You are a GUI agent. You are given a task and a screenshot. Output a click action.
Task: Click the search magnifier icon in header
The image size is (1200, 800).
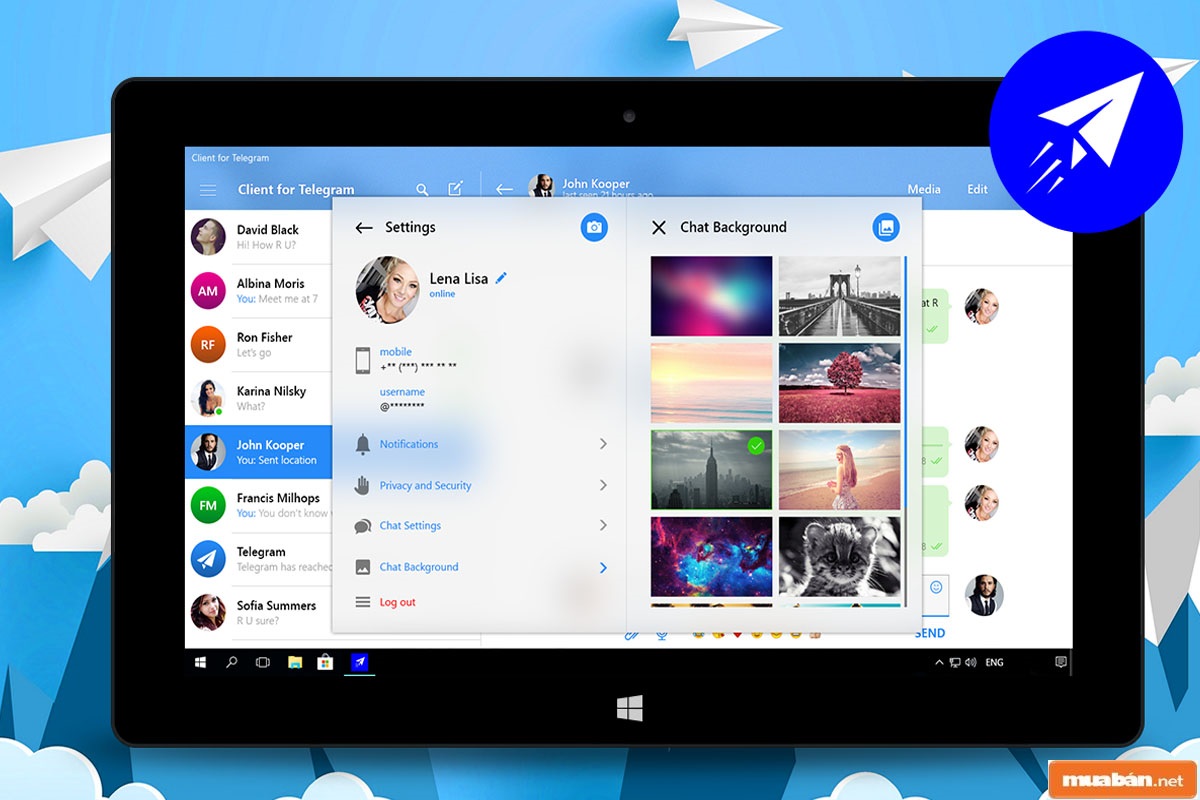tap(423, 189)
